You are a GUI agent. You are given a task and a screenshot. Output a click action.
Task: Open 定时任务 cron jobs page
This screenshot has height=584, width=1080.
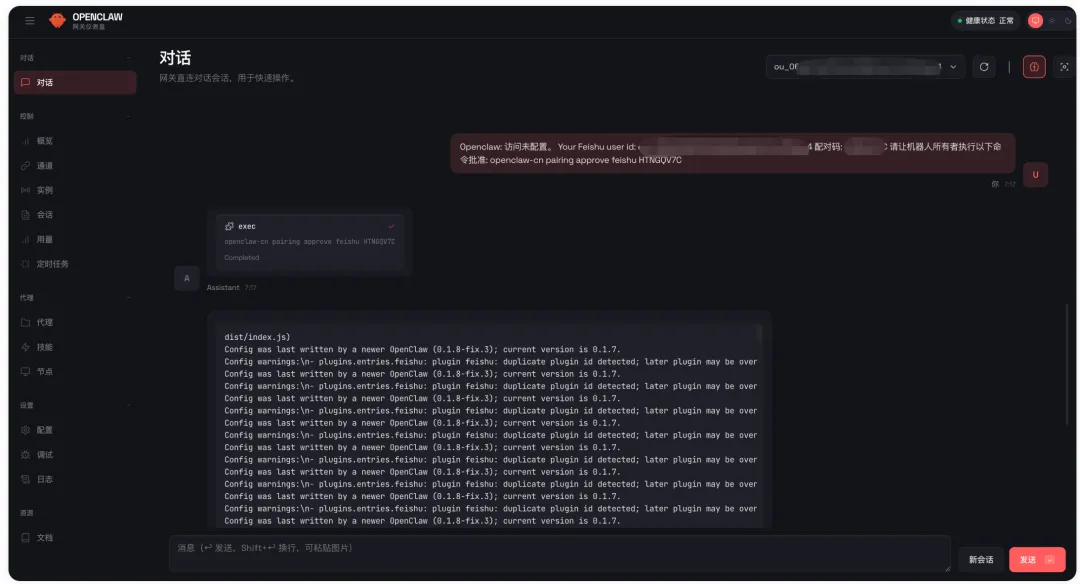75,264
